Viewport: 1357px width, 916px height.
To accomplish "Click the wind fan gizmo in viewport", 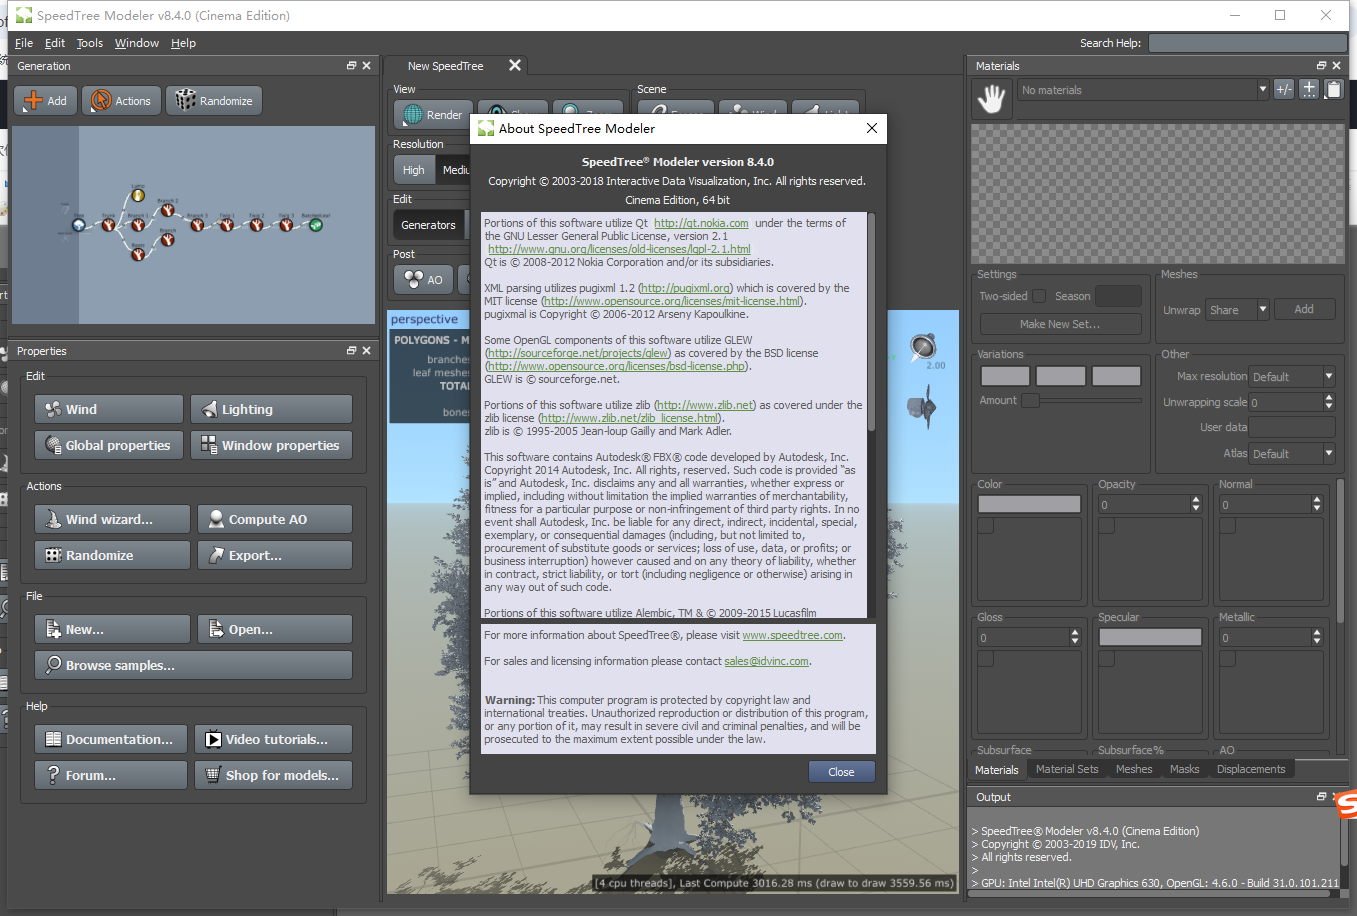I will [x=921, y=407].
